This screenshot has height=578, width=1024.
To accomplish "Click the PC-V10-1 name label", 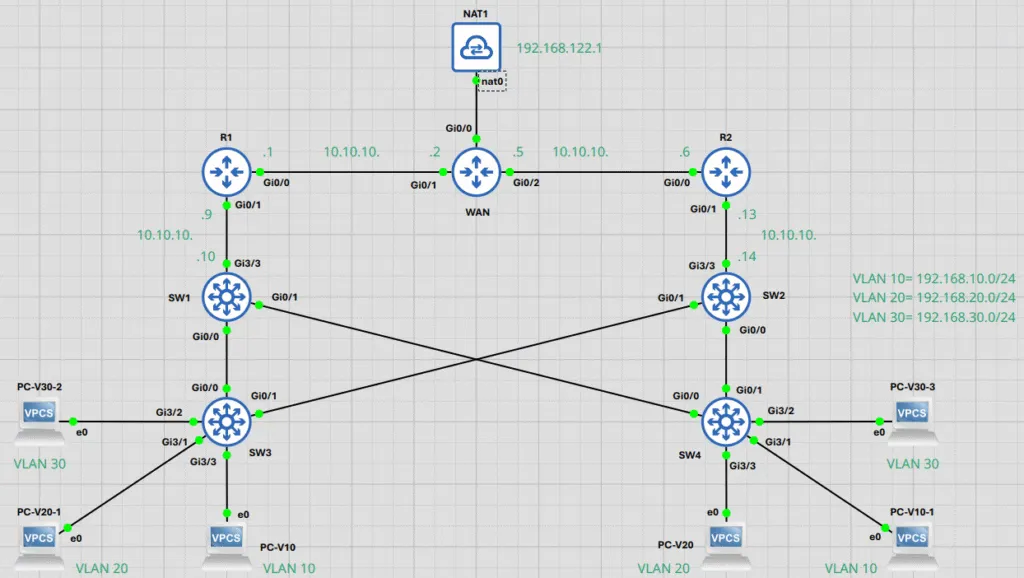I will click(912, 512).
